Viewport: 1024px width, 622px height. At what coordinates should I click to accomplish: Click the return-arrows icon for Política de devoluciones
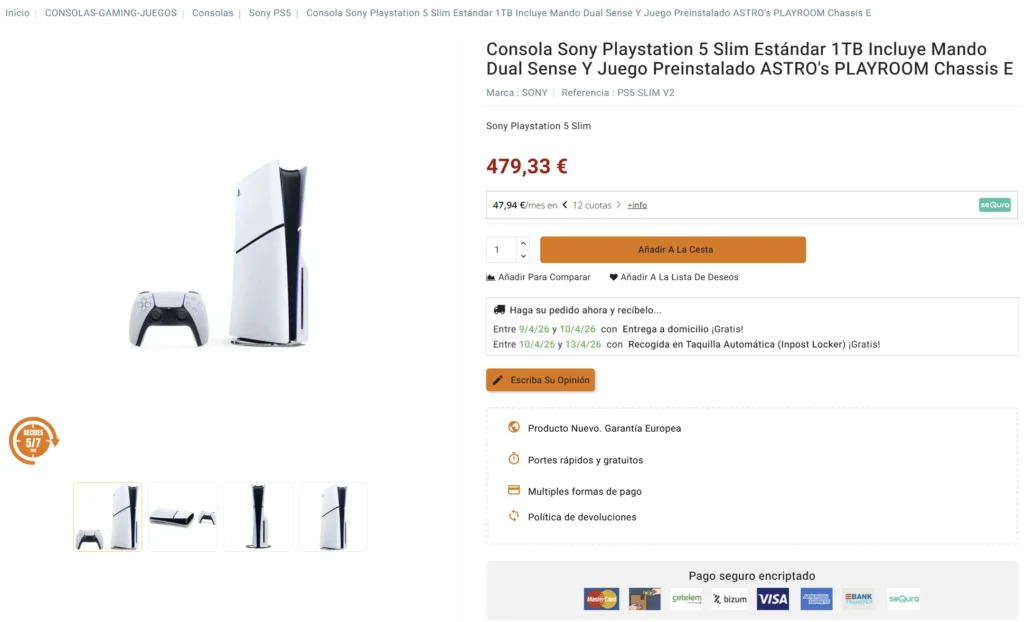pos(512,517)
